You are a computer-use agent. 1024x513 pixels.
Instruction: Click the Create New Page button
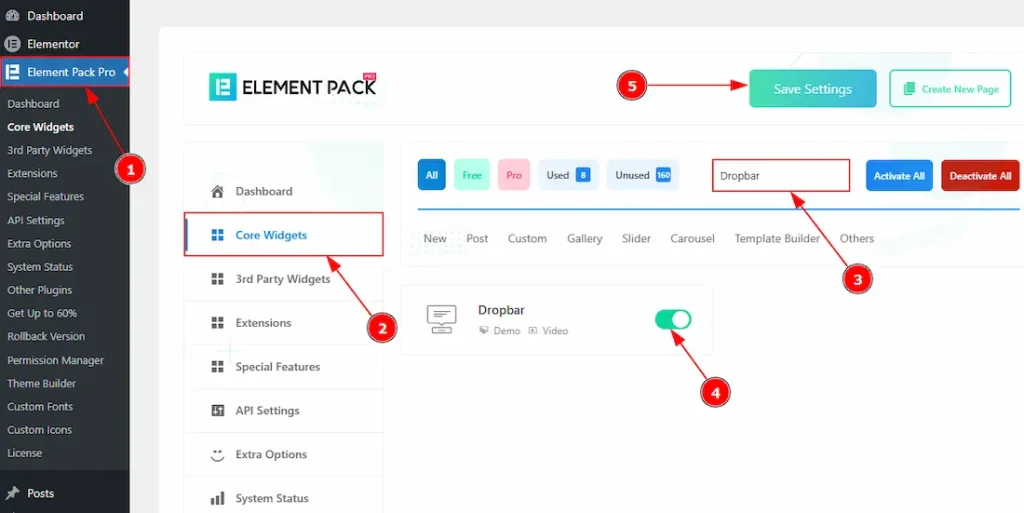[x=950, y=89]
